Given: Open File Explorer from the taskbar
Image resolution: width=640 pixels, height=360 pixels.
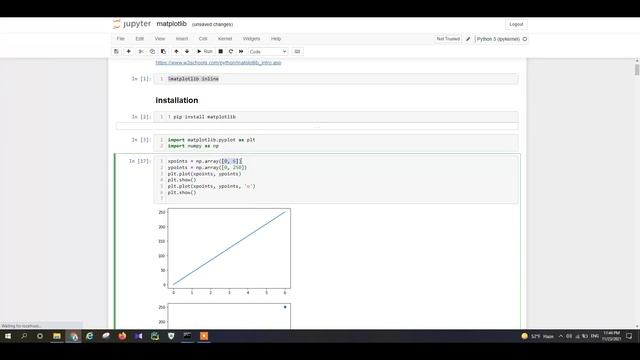Looking at the screenshot, I should 57,336.
